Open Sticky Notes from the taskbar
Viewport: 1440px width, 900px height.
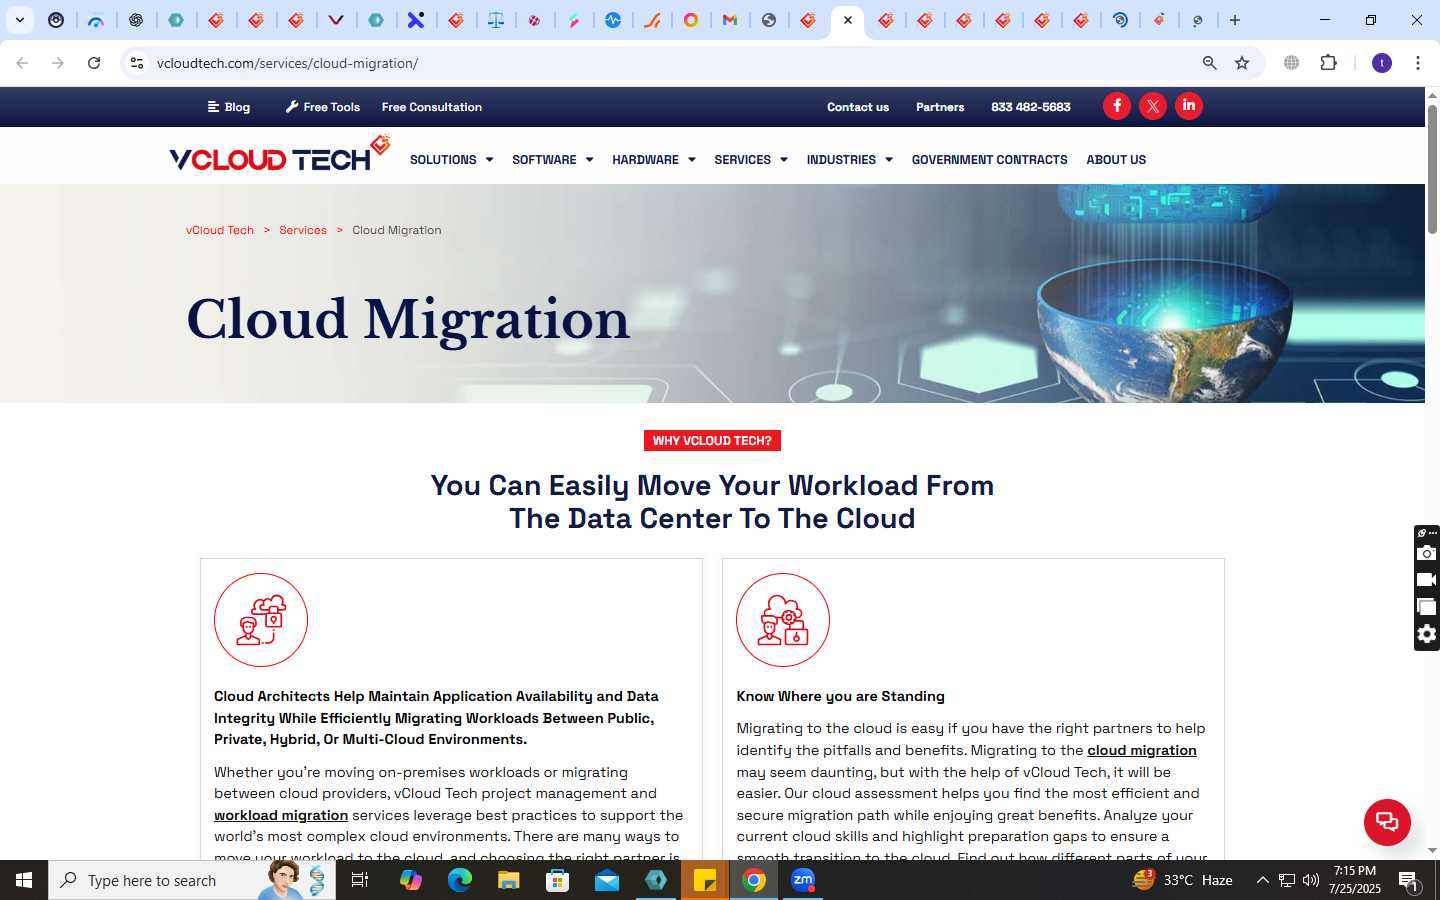point(705,880)
